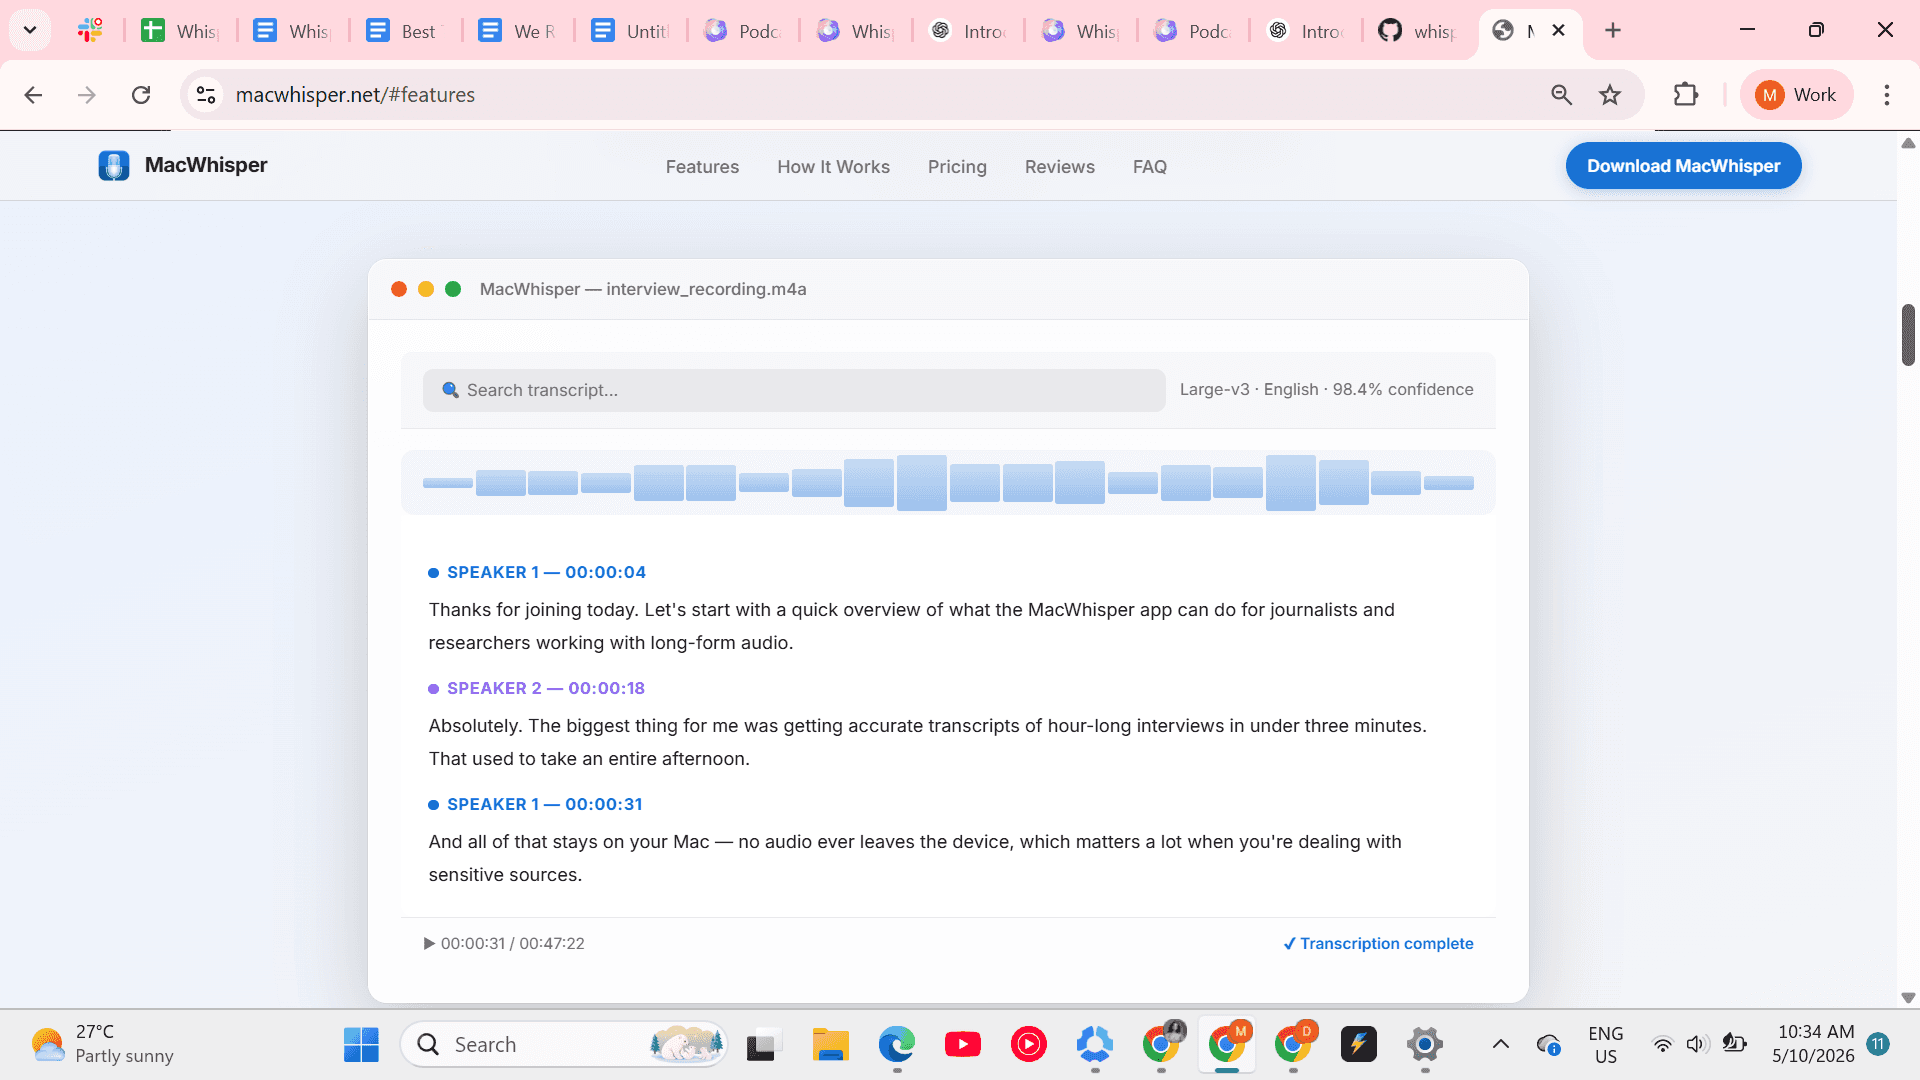Open the ENG US language switcher

(1605, 1045)
